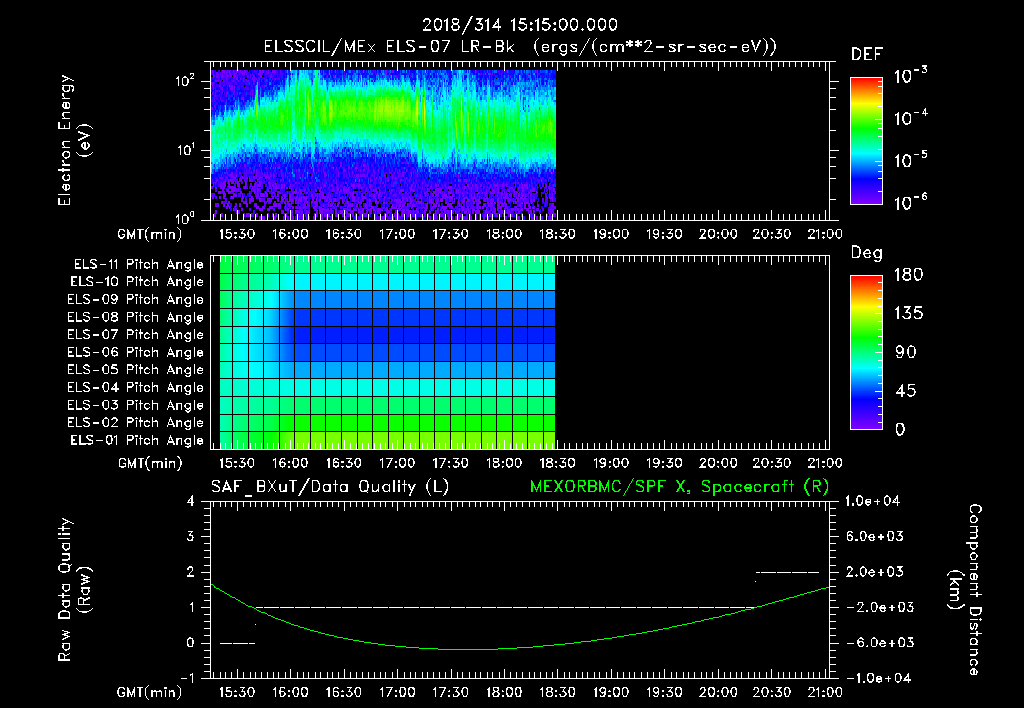Click the Raw Data Quality (Raw) axis label
This screenshot has height=708, width=1024.
(x=74, y=590)
